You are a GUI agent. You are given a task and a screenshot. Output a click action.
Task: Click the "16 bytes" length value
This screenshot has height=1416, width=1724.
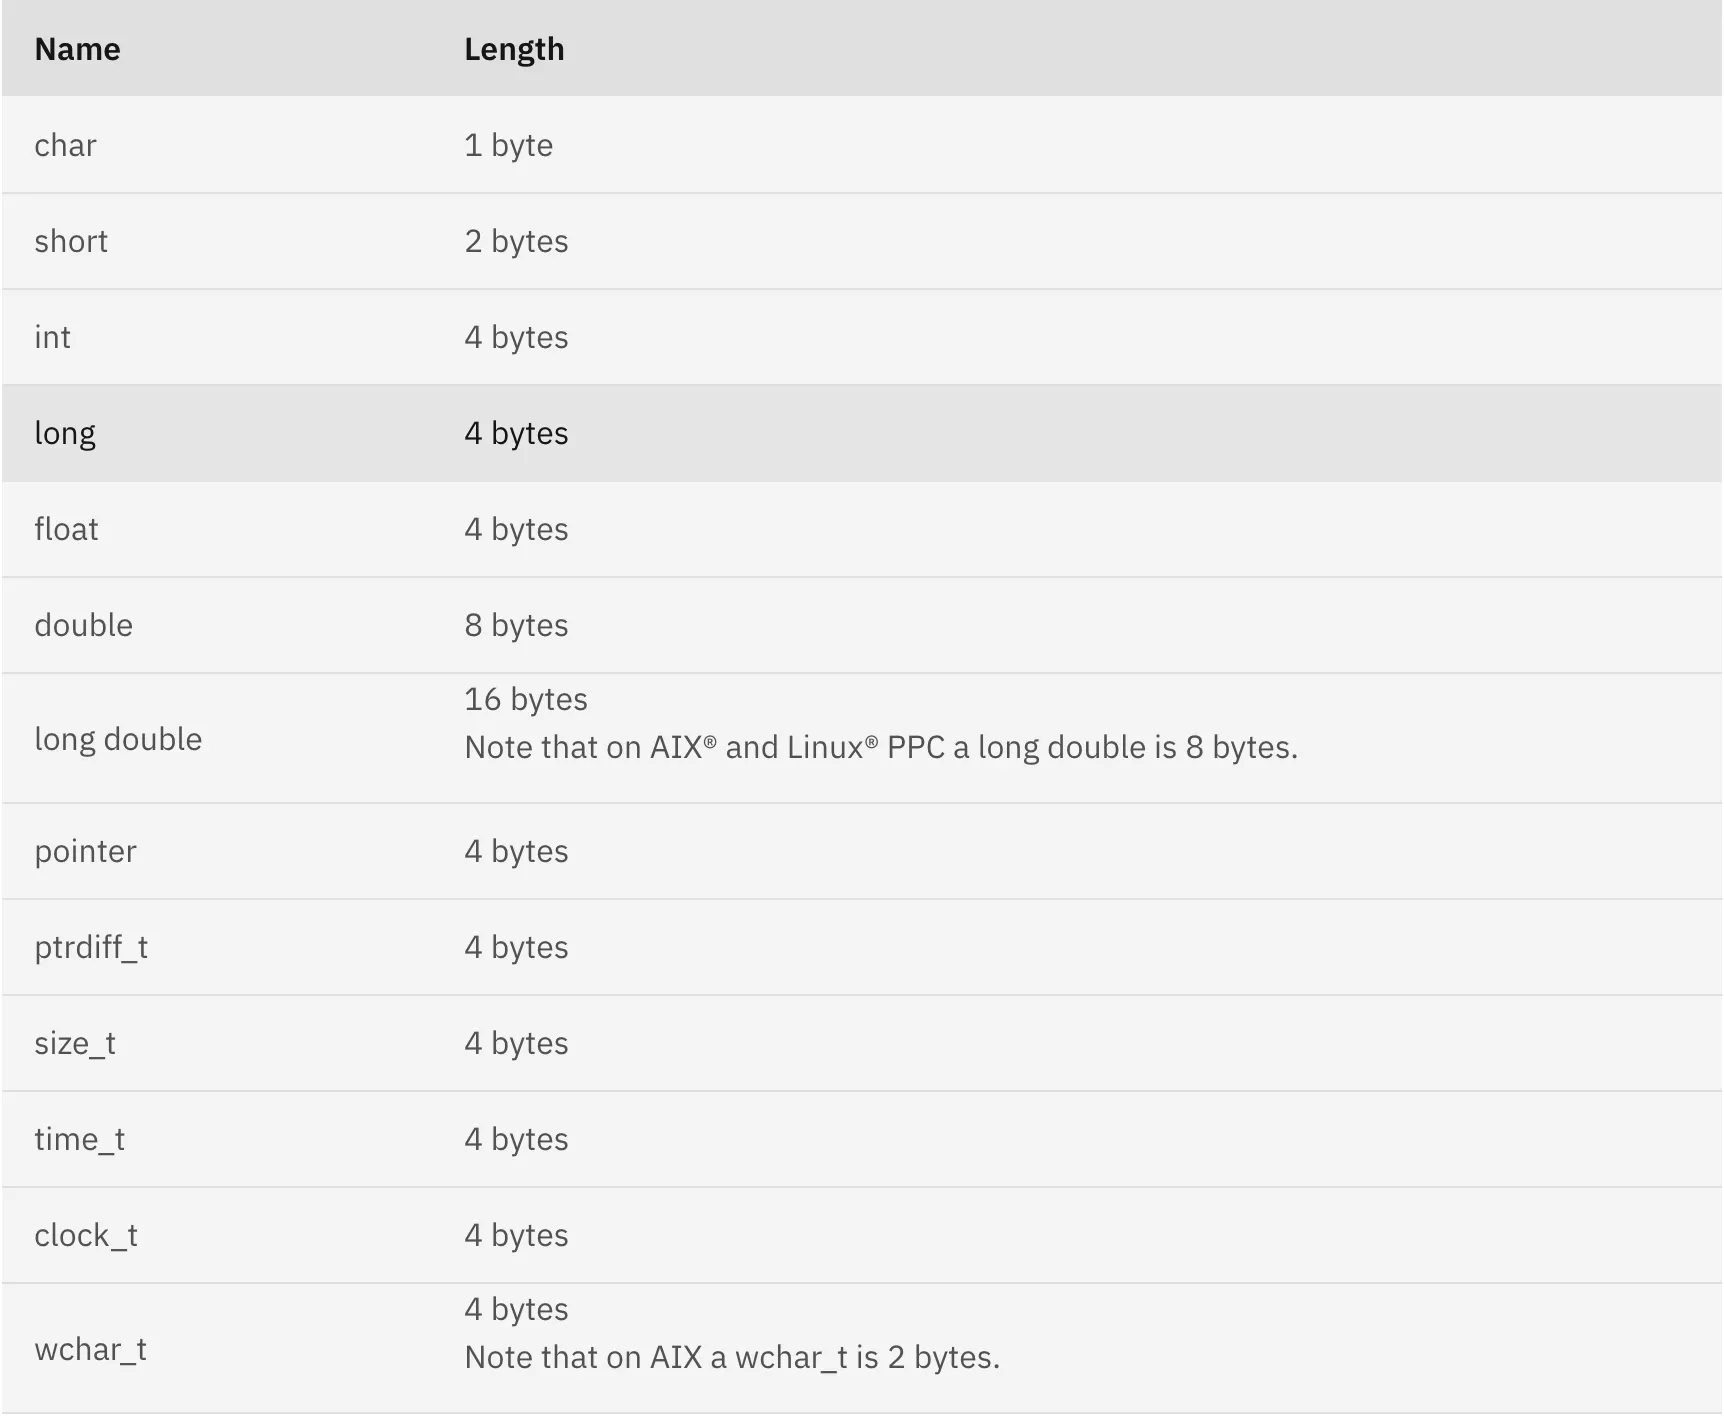[x=526, y=699]
